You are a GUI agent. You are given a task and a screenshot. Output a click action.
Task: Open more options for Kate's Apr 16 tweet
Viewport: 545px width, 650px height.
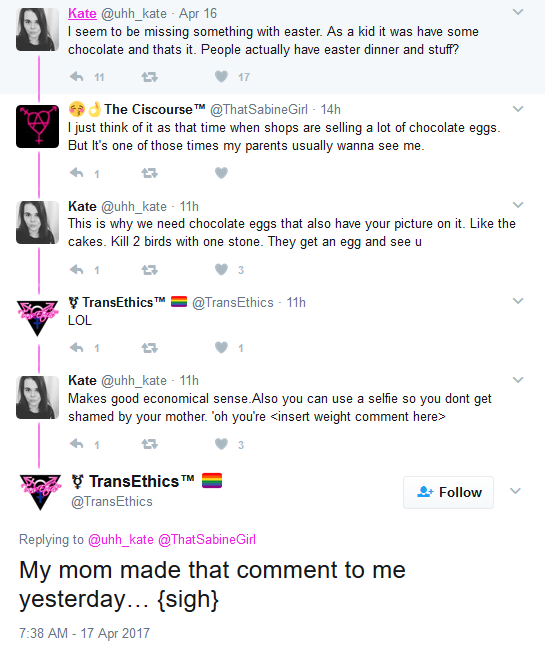pyautogui.click(x=518, y=12)
